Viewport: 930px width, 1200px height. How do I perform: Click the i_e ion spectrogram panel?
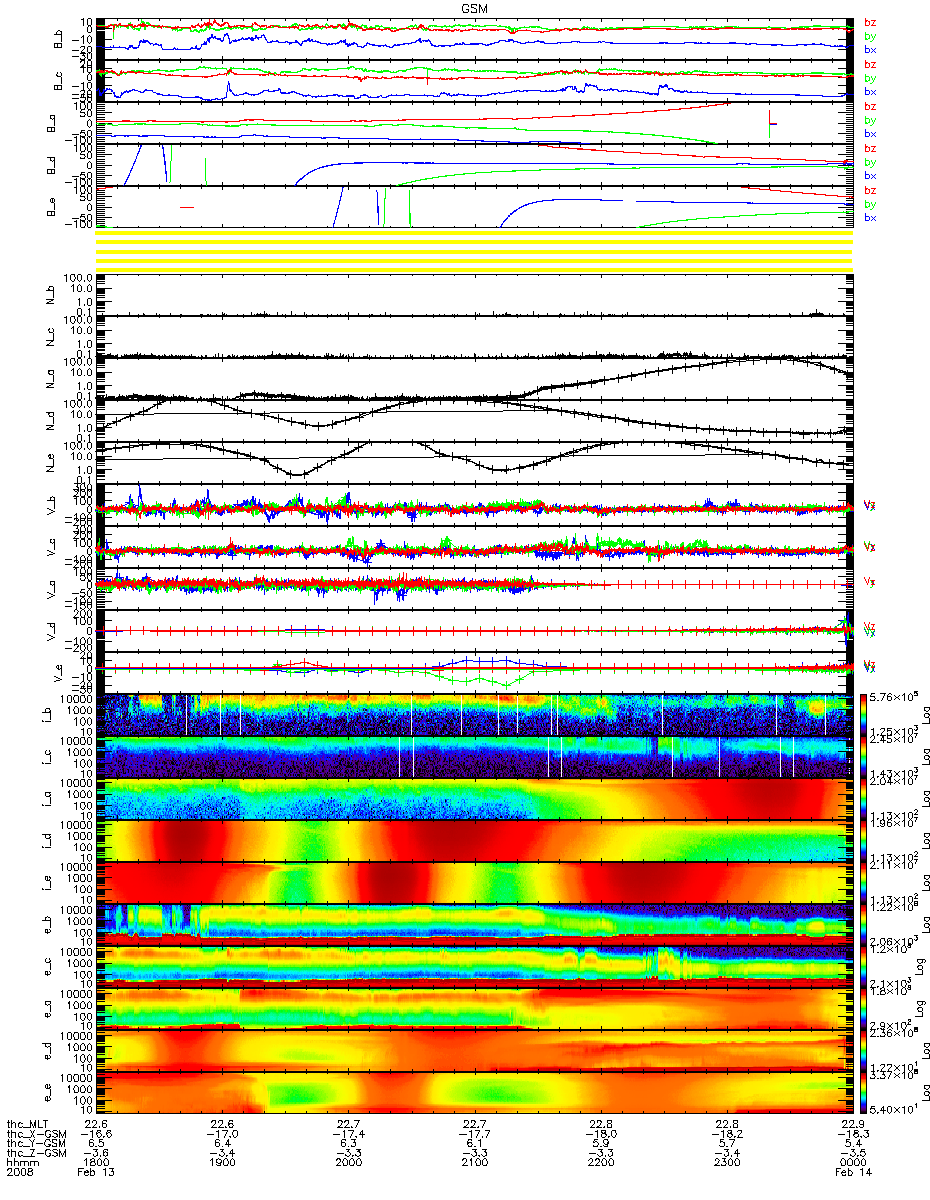point(476,883)
